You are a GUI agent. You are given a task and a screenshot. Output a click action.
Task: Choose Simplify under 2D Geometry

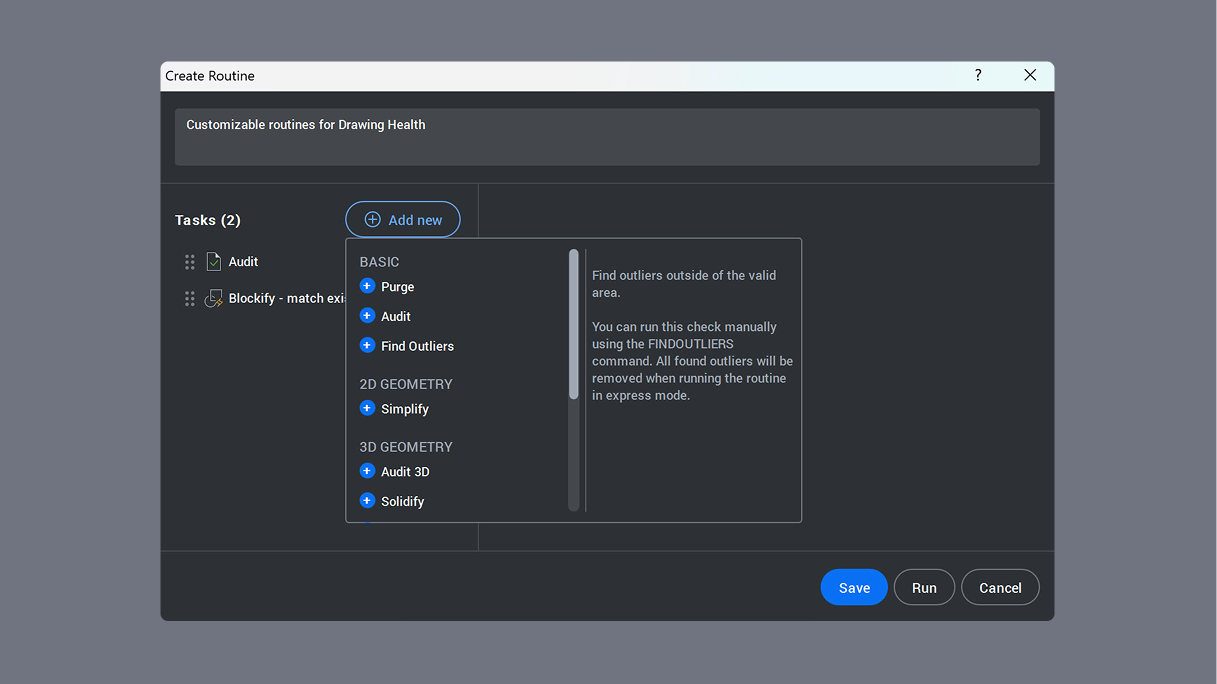click(405, 409)
